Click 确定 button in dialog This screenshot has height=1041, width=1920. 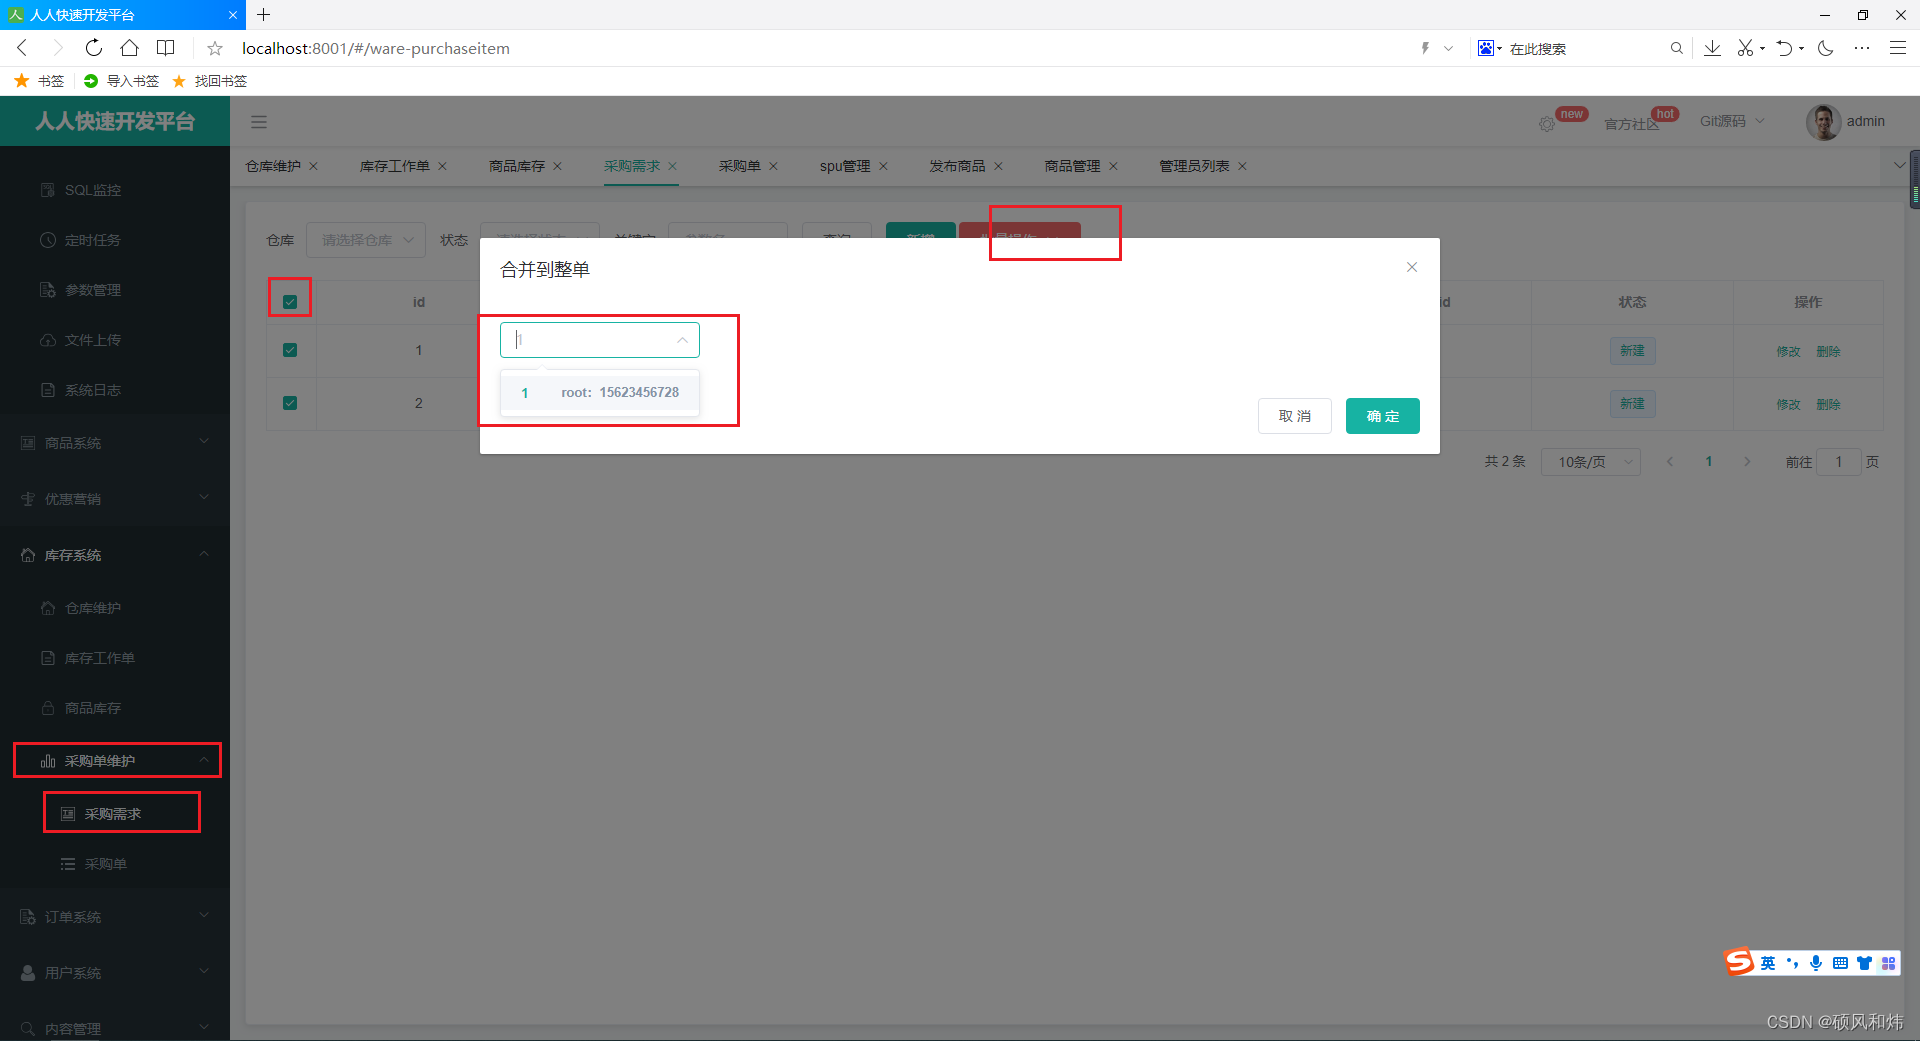(x=1383, y=416)
